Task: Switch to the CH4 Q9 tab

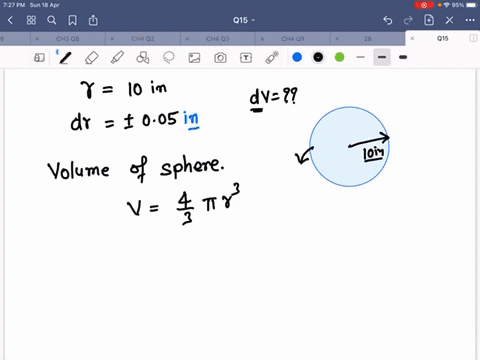Action: tap(293, 39)
